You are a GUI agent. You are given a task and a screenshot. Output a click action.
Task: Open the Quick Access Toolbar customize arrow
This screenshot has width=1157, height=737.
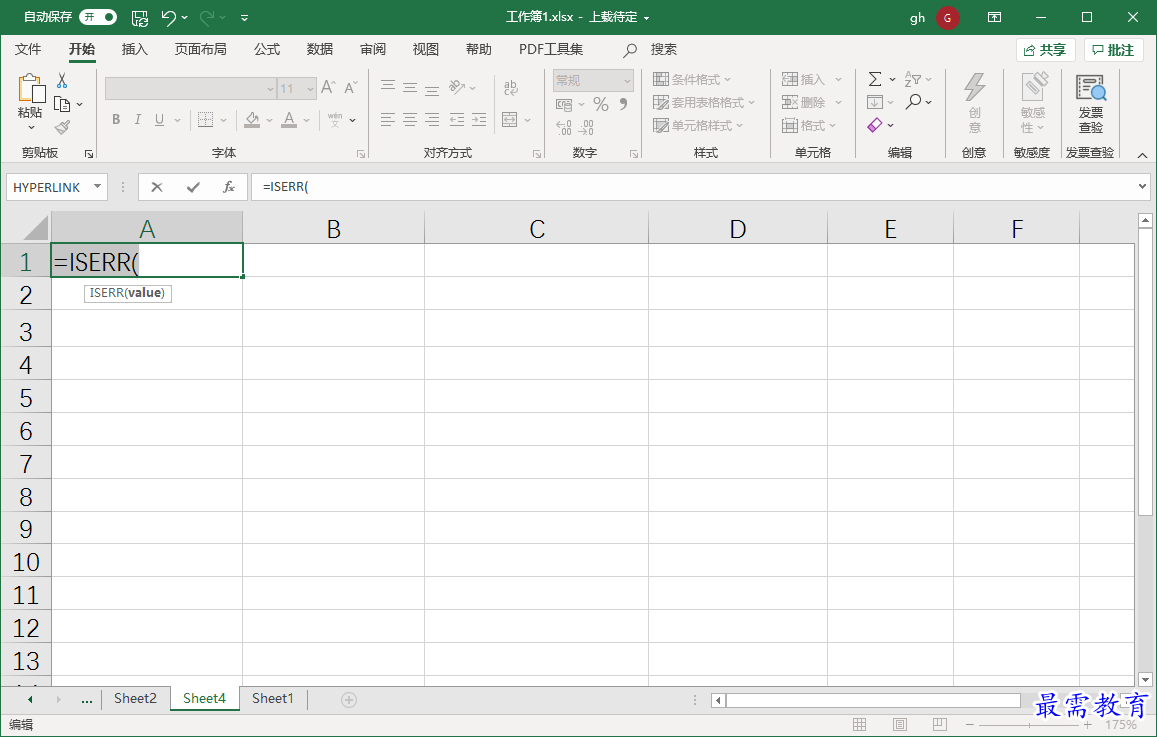tap(244, 18)
